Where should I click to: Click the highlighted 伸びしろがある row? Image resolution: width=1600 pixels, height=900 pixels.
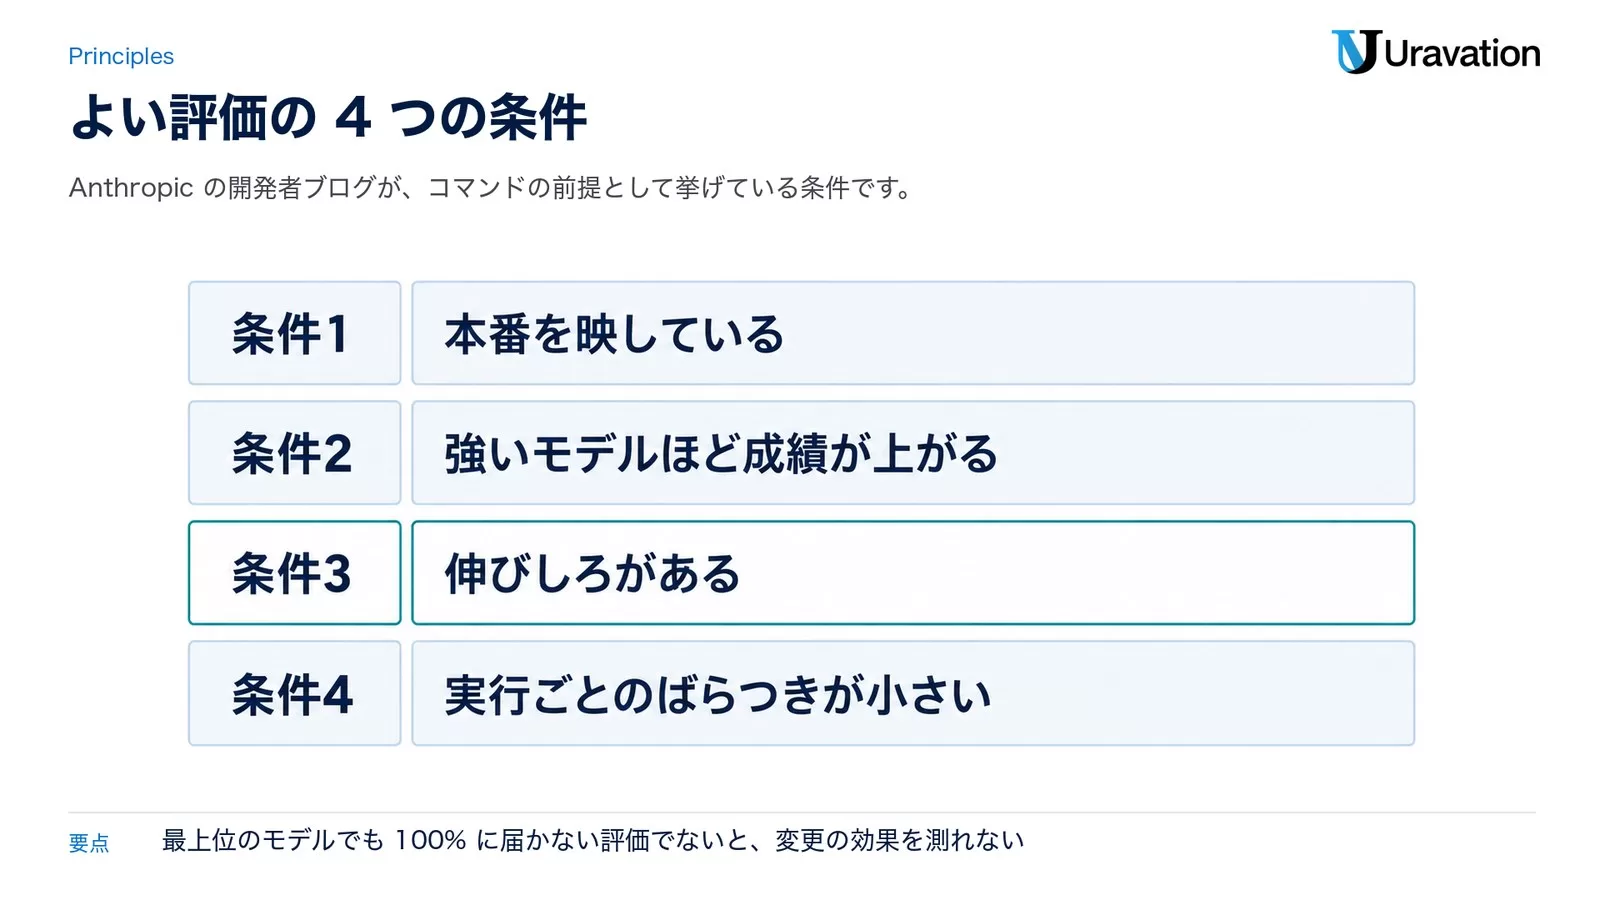[x=913, y=573]
